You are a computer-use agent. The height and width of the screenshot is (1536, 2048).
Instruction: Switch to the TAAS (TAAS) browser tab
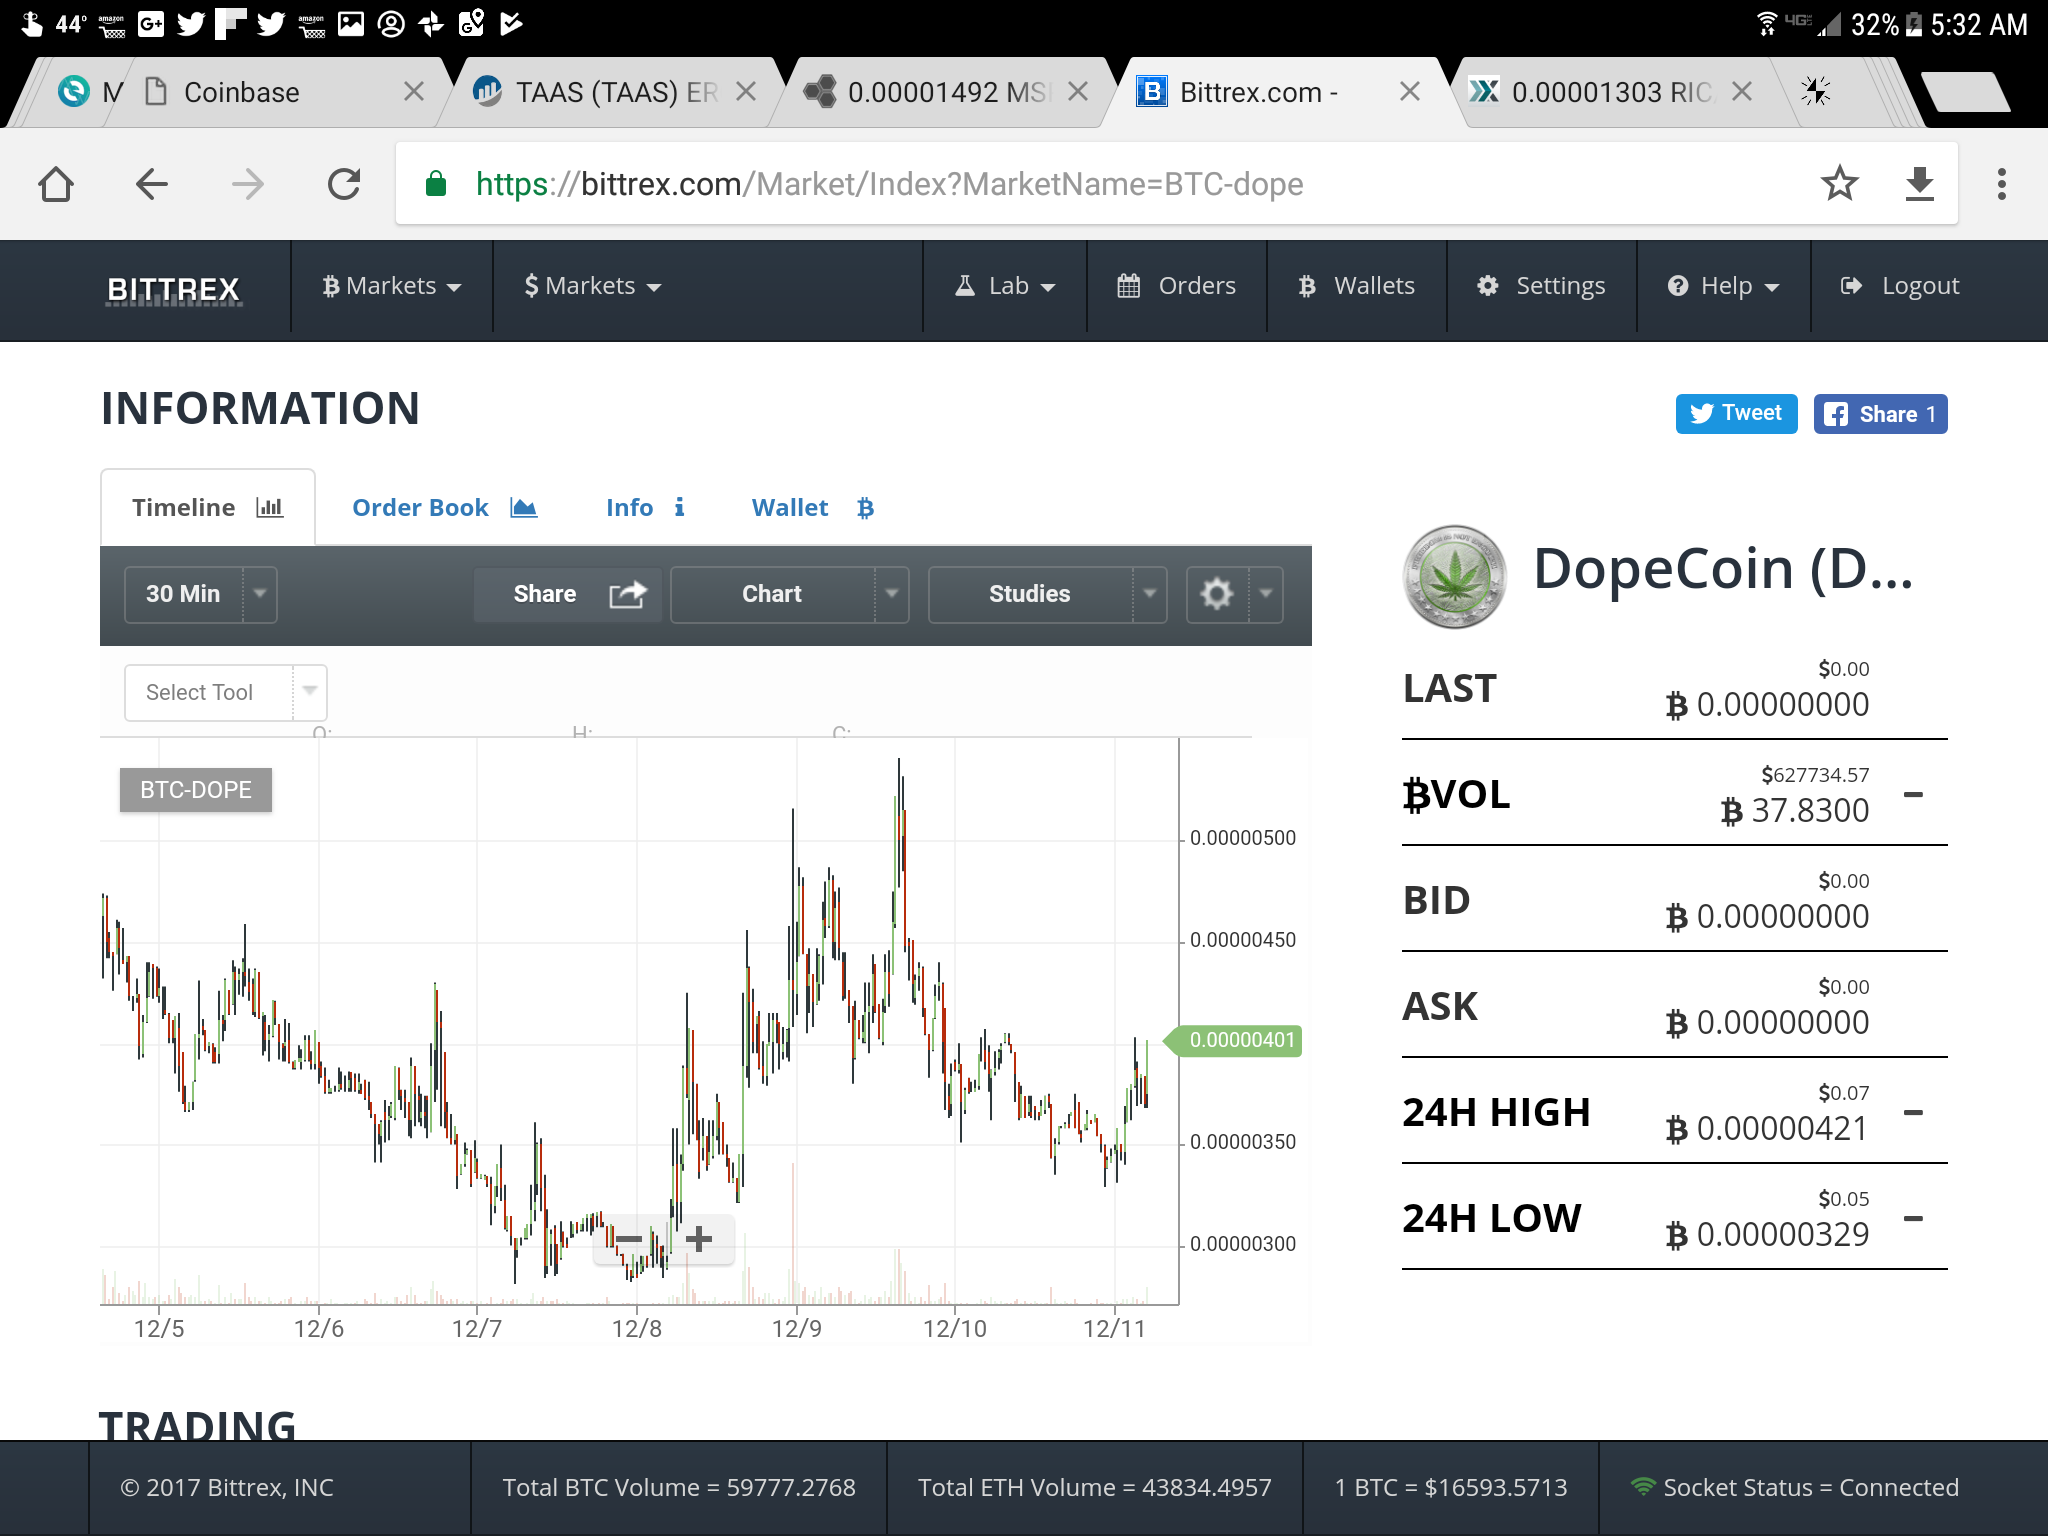(x=610, y=92)
